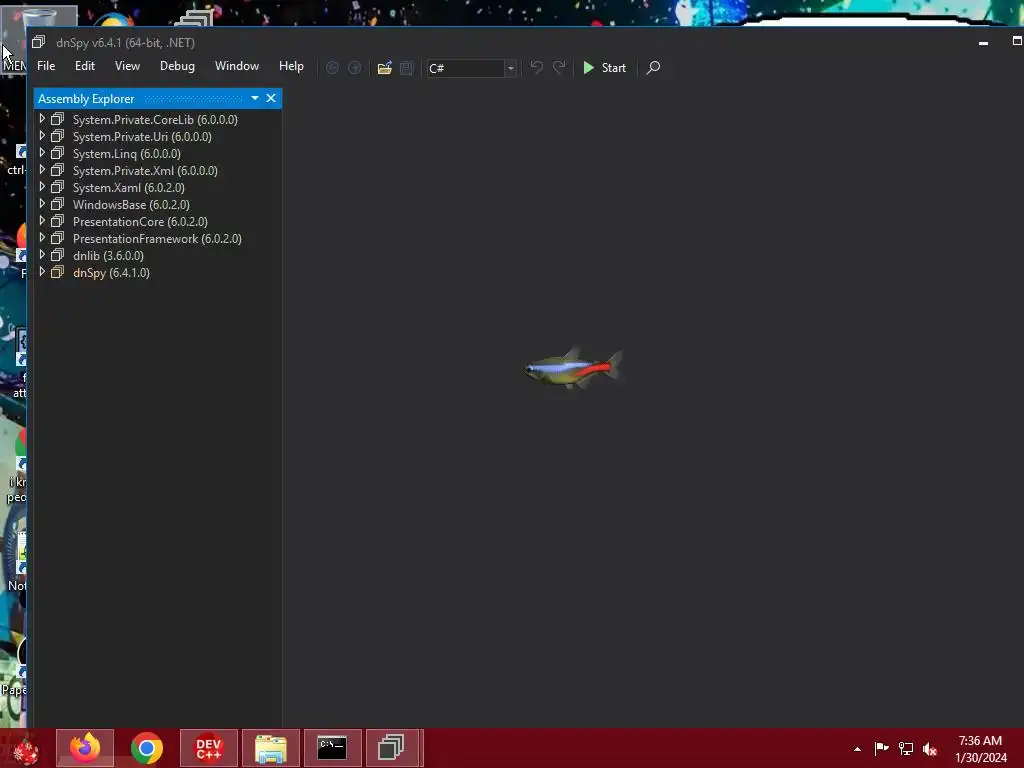Click the Action Center flag tray icon
The width and height of the screenshot is (1024, 768).
pos(881,748)
